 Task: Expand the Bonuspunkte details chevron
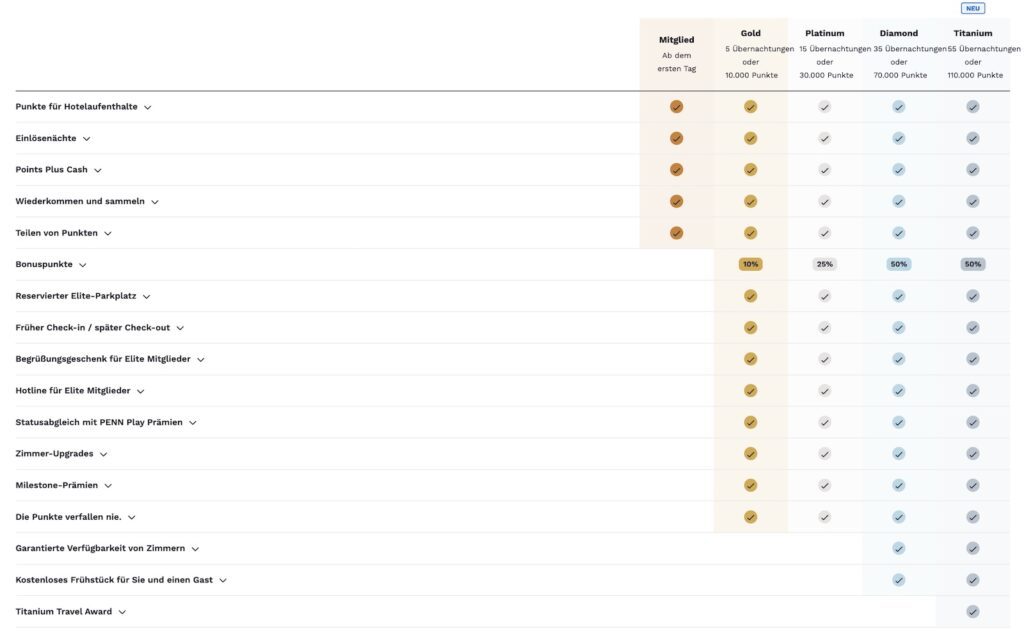(83, 265)
